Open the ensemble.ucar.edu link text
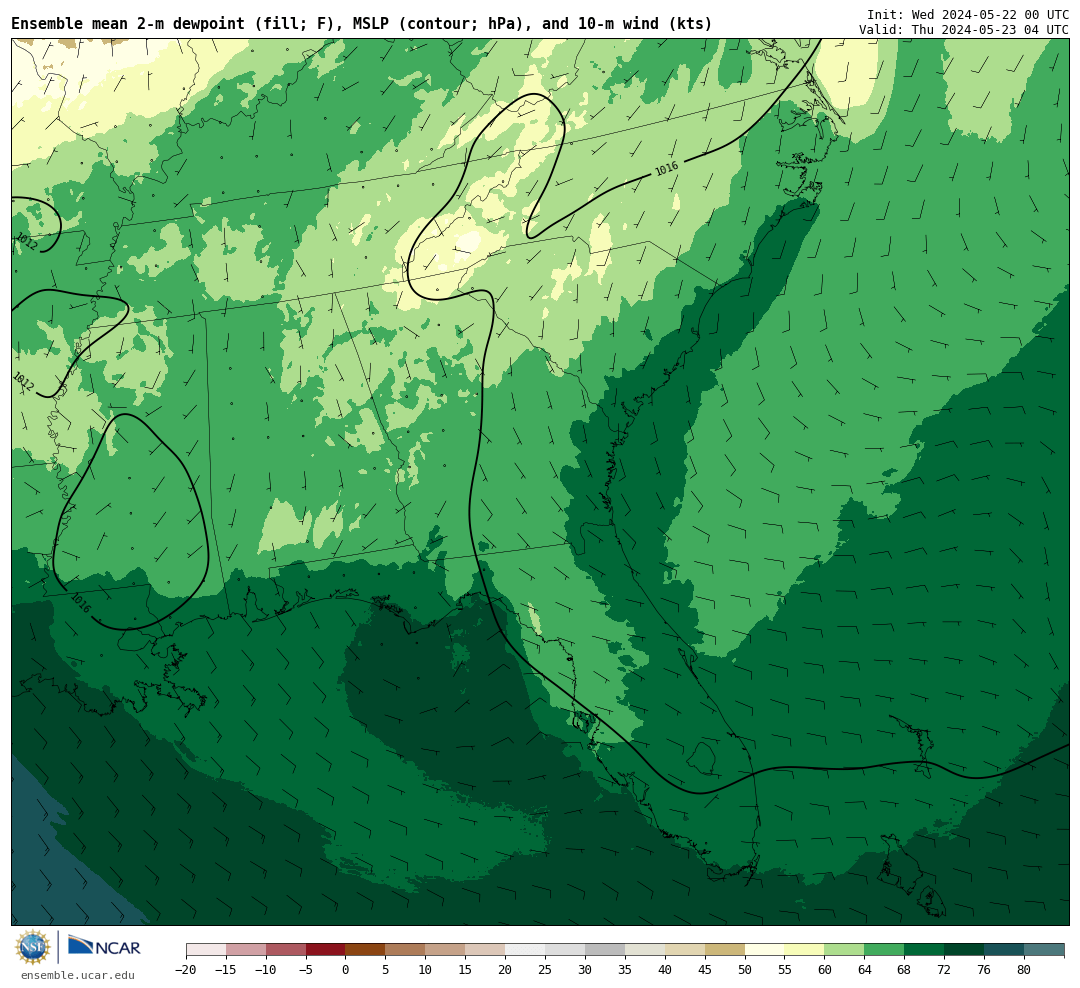Image resolution: width=1080 pixels, height=988 pixels. click(78, 975)
